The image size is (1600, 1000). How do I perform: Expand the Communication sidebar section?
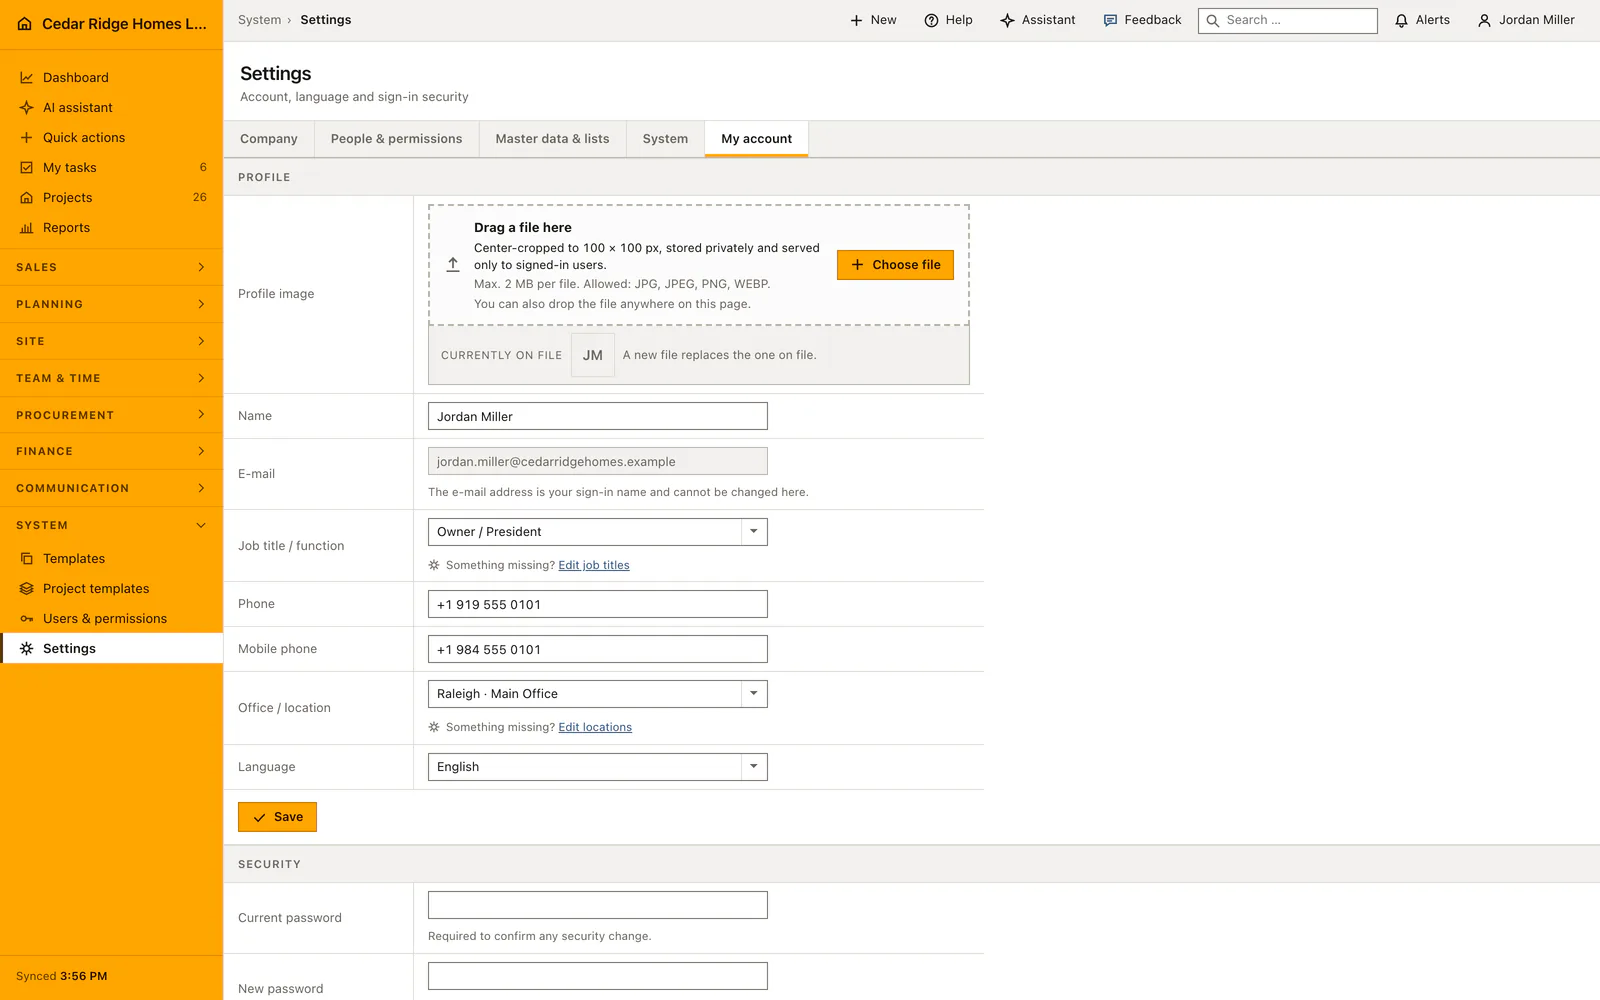pos(111,488)
